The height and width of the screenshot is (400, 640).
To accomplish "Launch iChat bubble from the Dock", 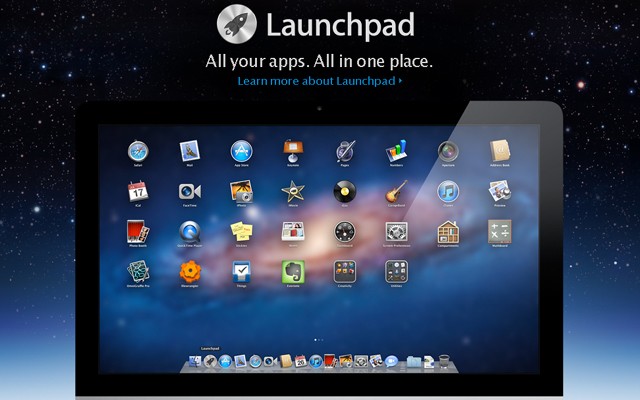I will point(391,361).
